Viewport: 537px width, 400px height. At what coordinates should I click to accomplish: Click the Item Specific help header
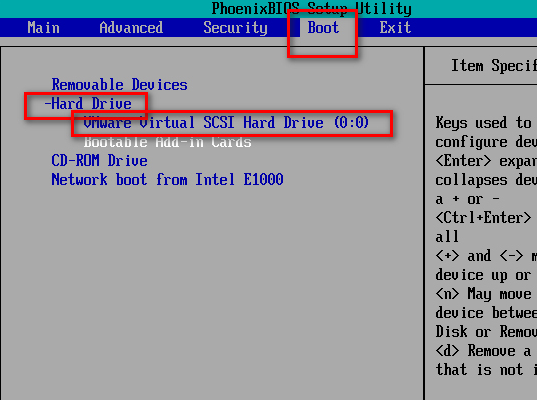point(494,65)
